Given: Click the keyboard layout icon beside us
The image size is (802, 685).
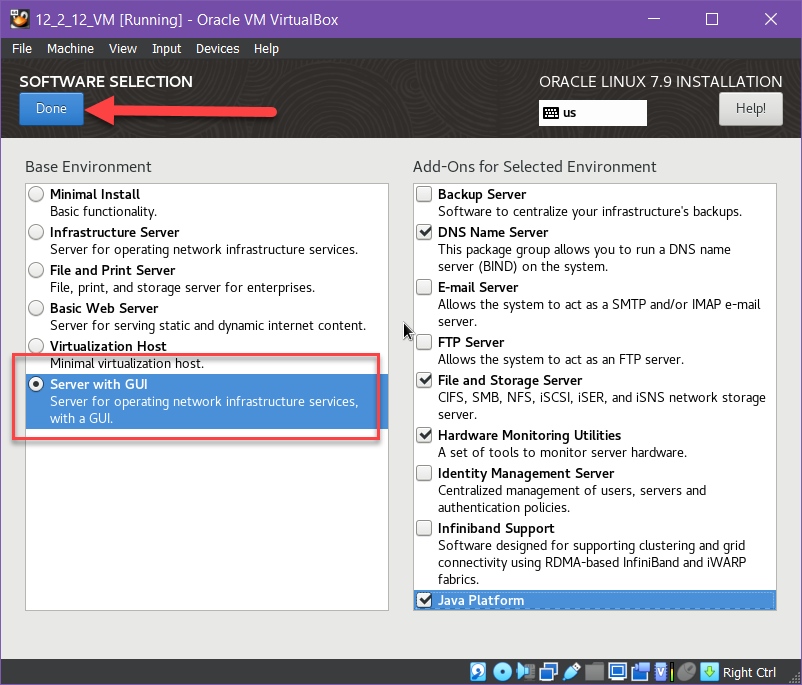Looking at the screenshot, I should pyautogui.click(x=550, y=113).
